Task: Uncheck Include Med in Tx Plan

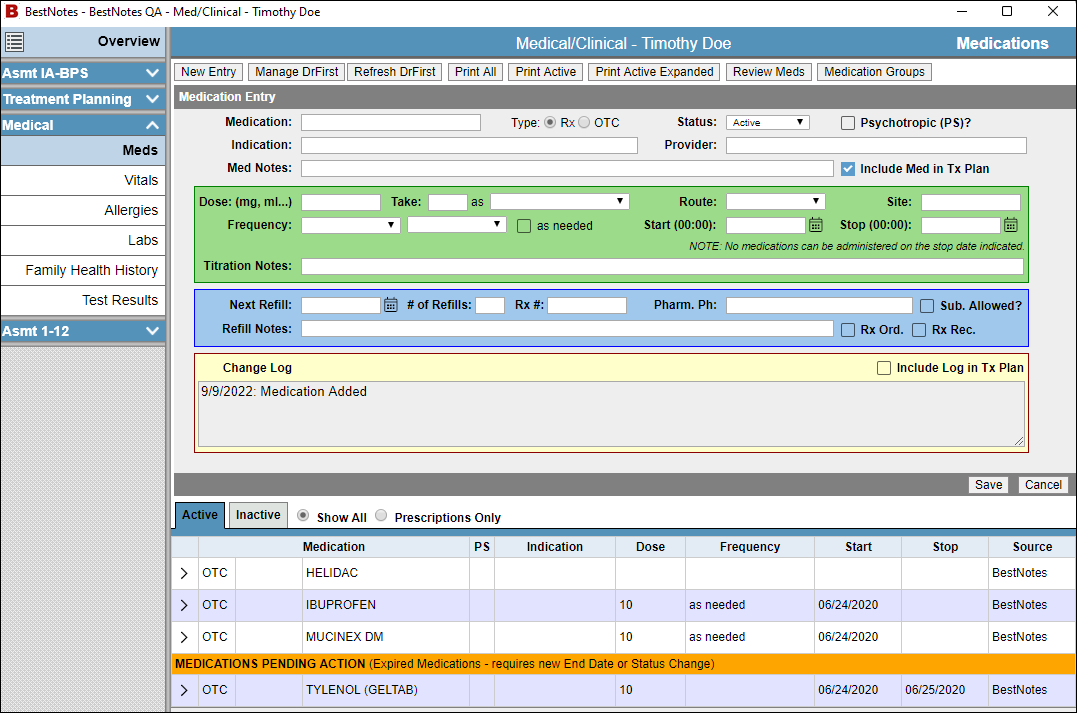Action: click(848, 169)
